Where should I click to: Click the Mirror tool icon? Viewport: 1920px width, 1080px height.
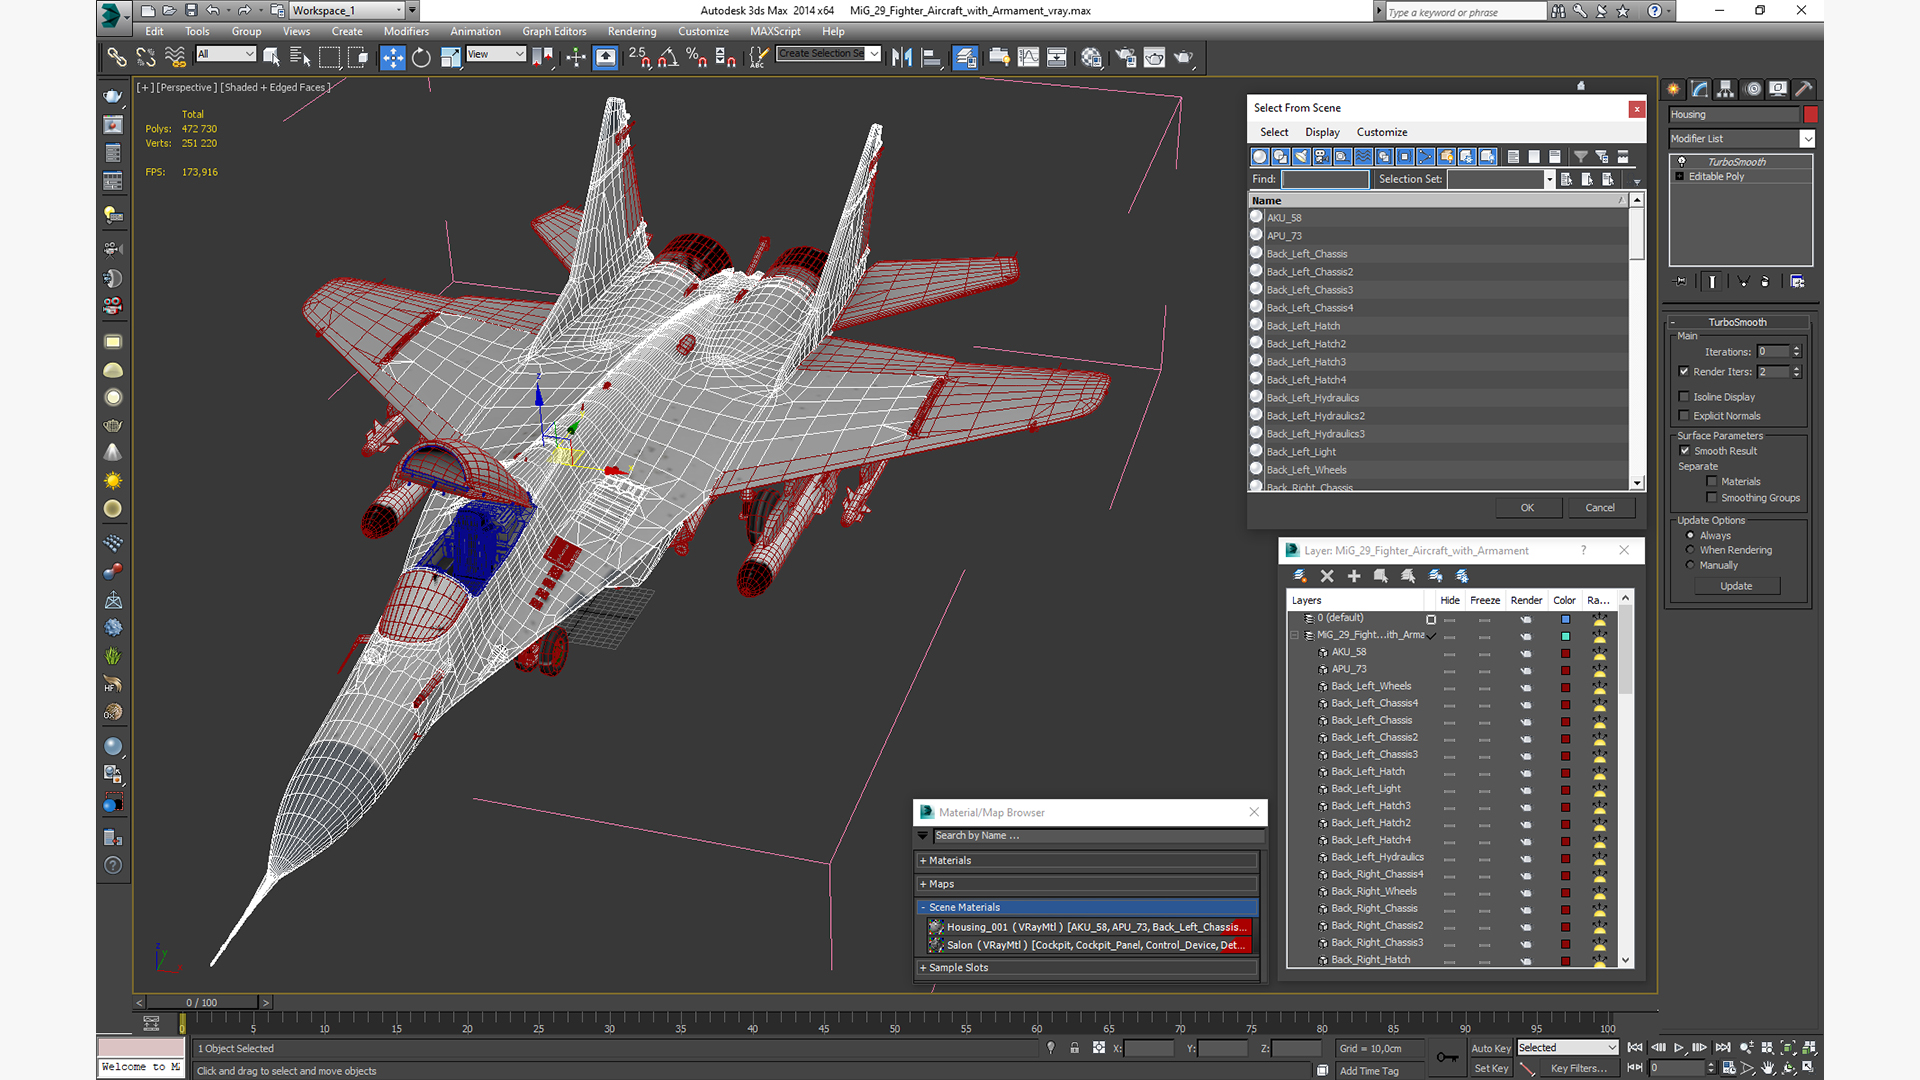[x=901, y=58]
